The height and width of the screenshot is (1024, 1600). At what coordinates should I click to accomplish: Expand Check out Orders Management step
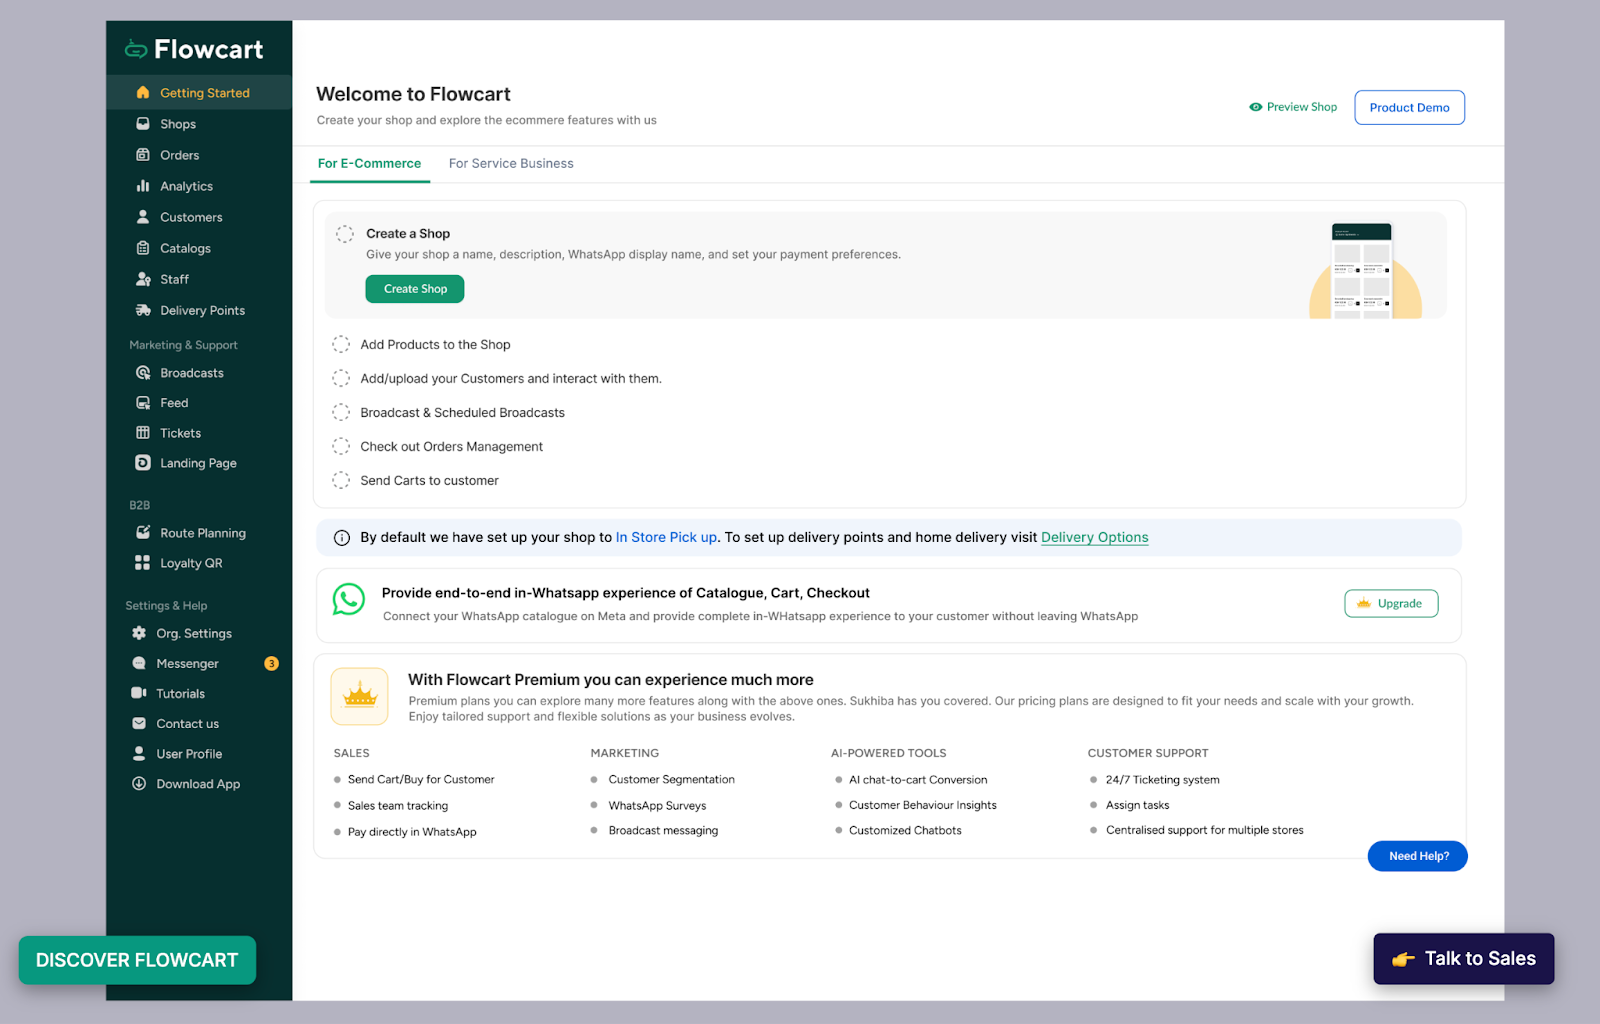pos(451,446)
